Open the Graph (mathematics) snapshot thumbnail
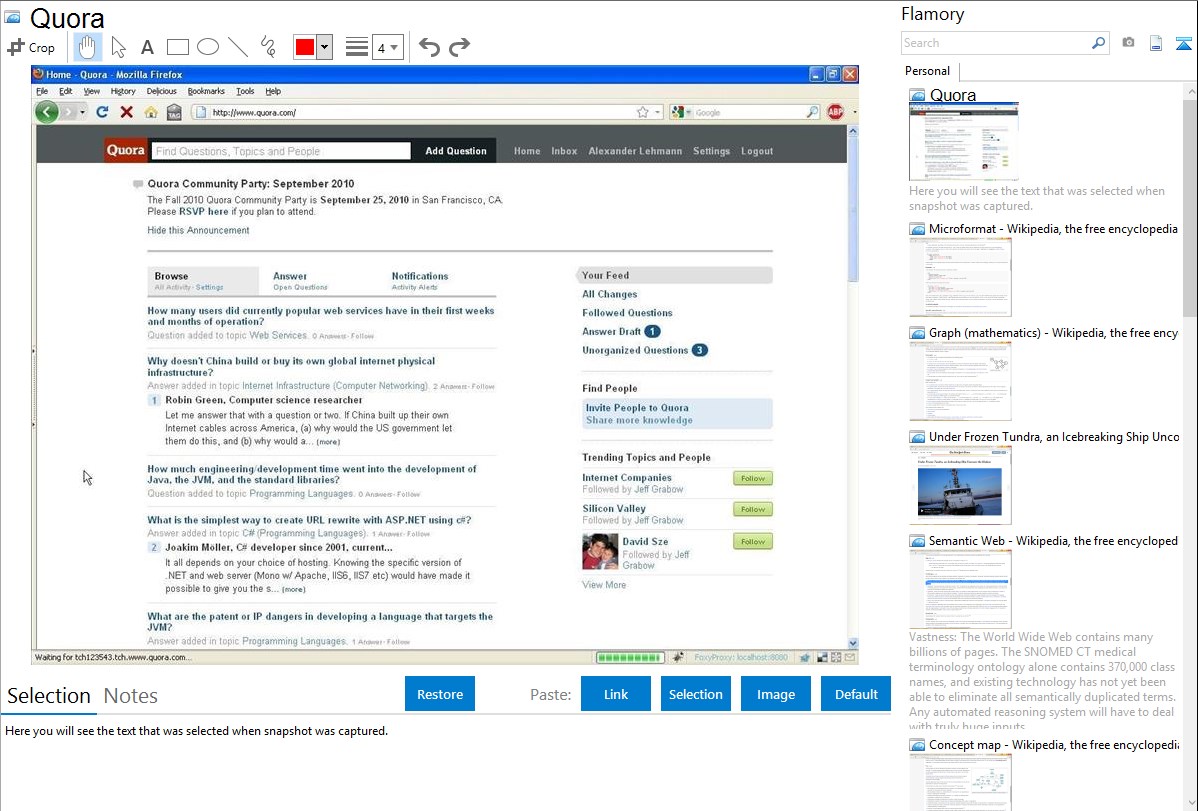This screenshot has height=811, width=1198. 960,381
